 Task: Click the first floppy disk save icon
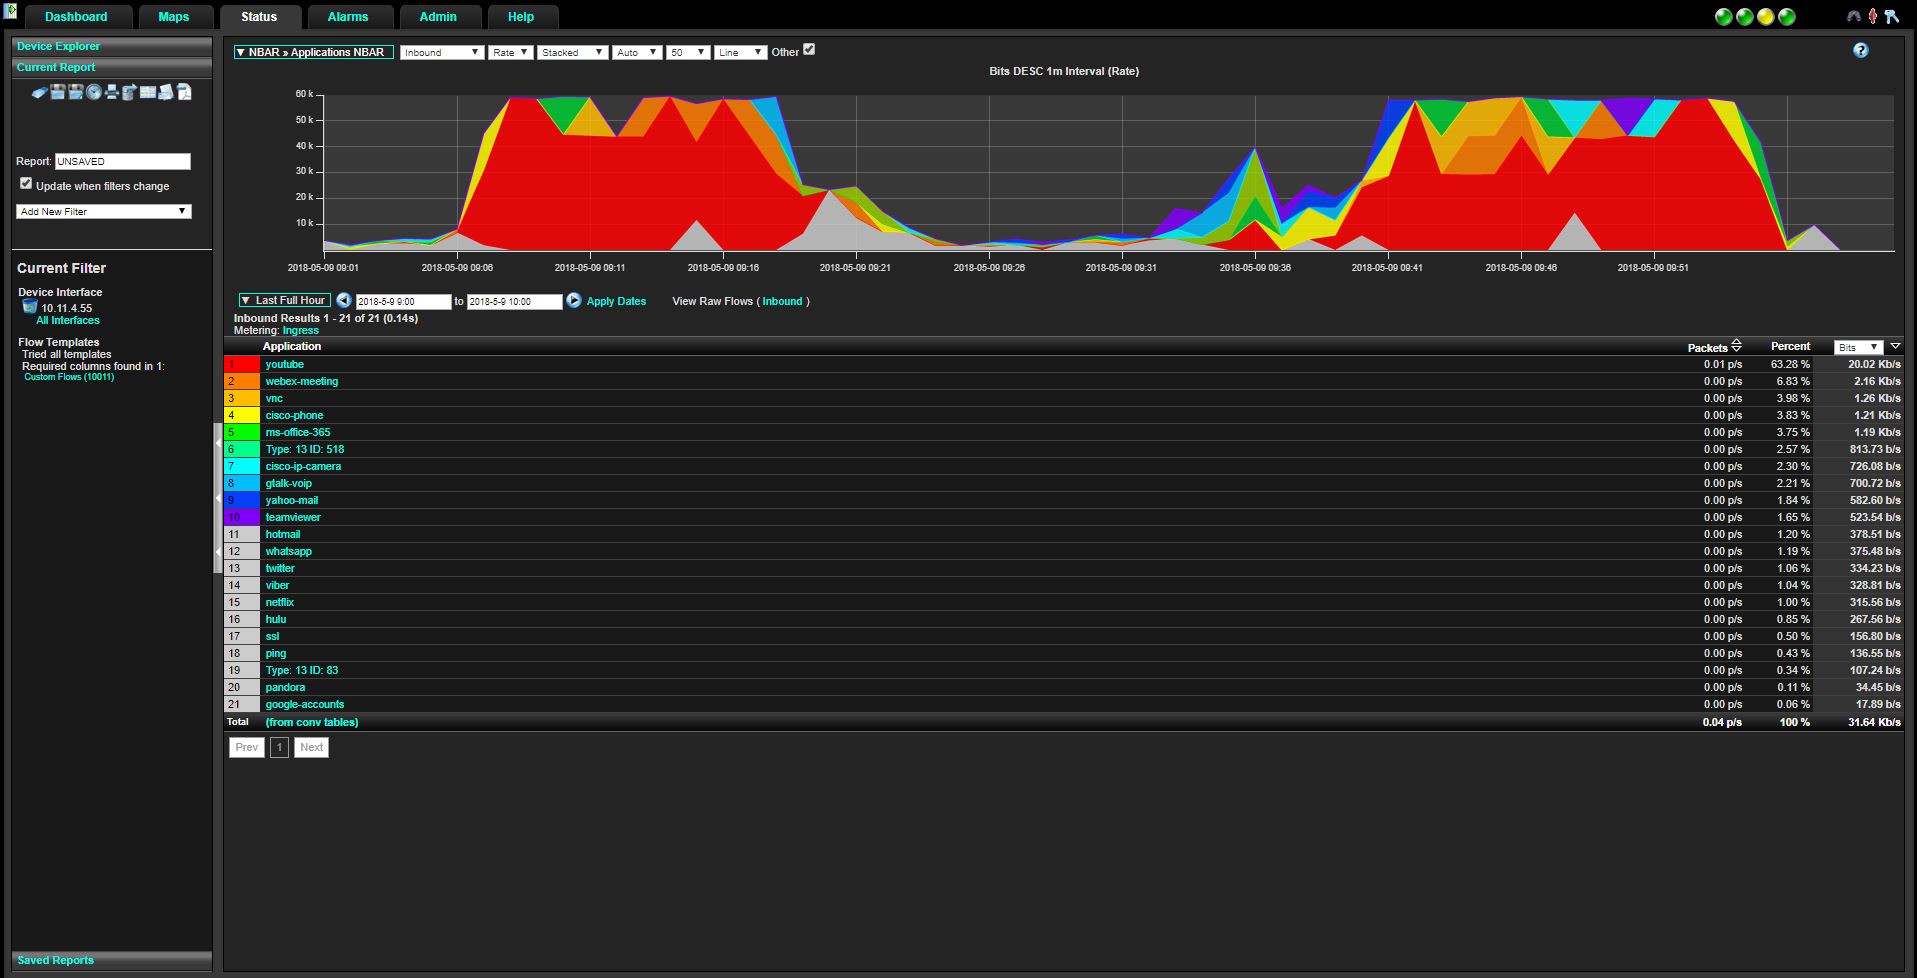pos(57,92)
